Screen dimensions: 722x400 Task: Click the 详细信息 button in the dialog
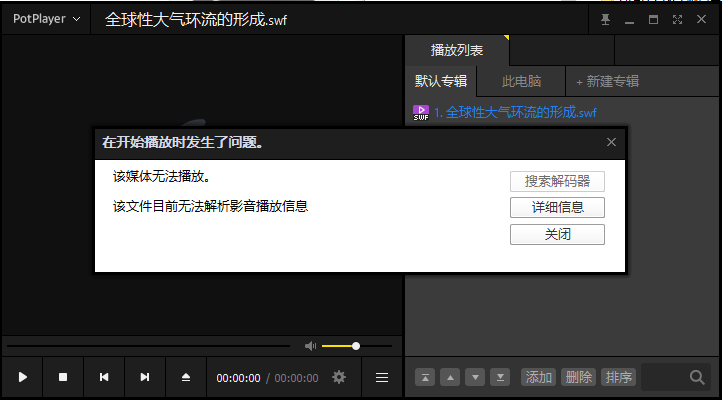coord(557,208)
